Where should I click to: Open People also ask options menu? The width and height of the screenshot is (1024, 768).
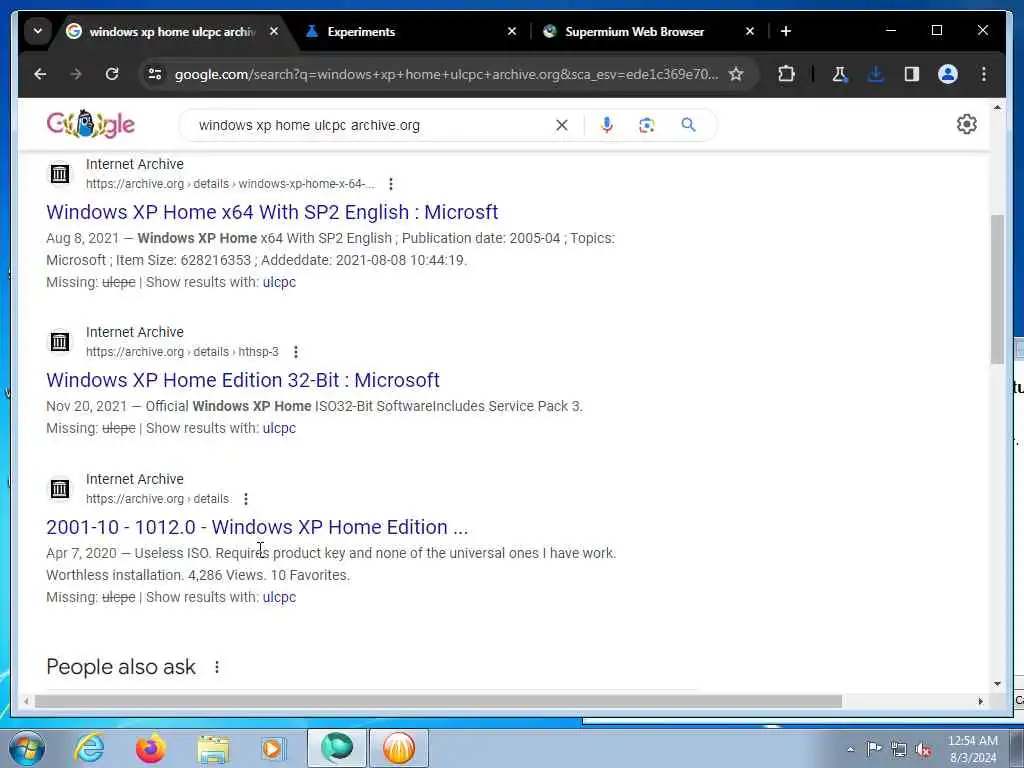coord(217,667)
